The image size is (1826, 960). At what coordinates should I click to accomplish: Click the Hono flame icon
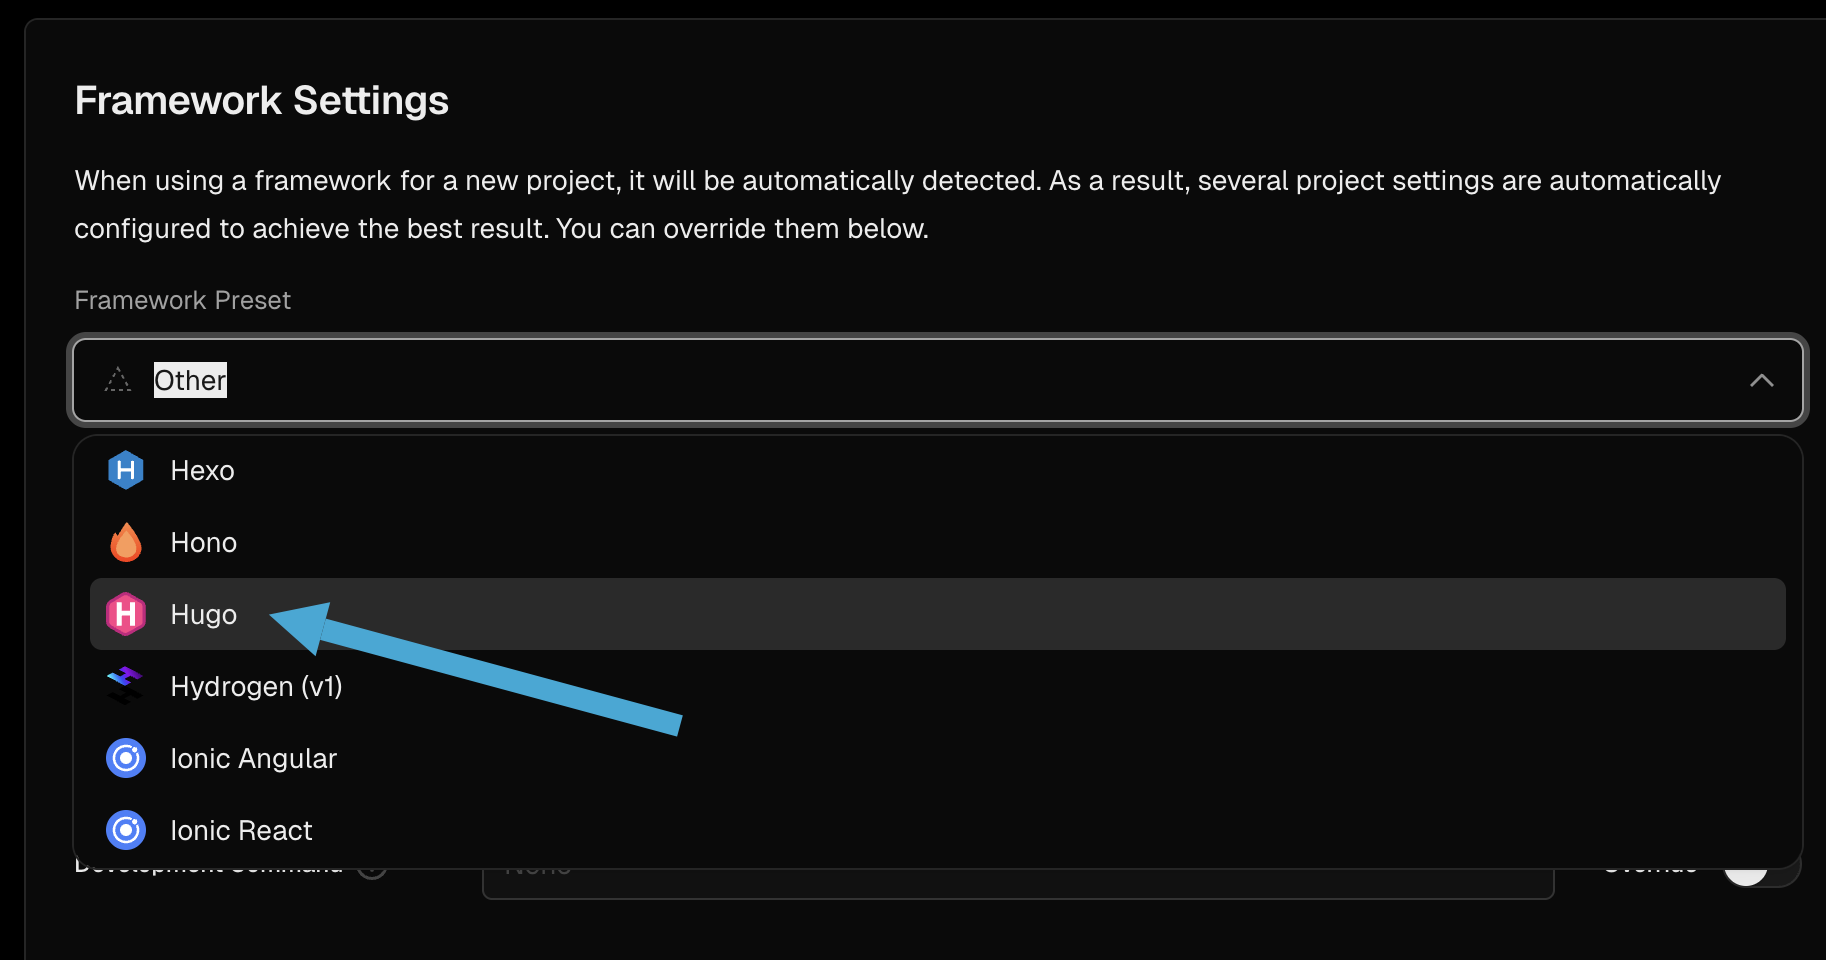pyautogui.click(x=126, y=542)
